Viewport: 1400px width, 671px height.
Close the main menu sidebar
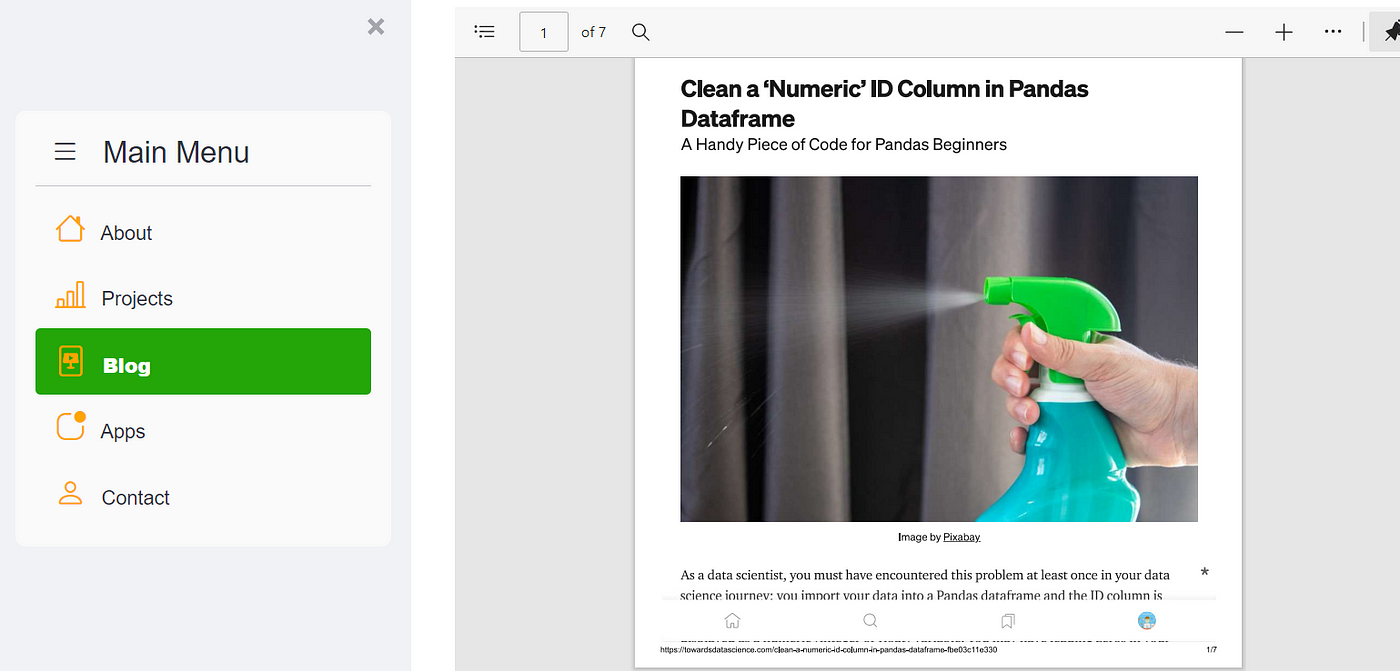point(376,27)
